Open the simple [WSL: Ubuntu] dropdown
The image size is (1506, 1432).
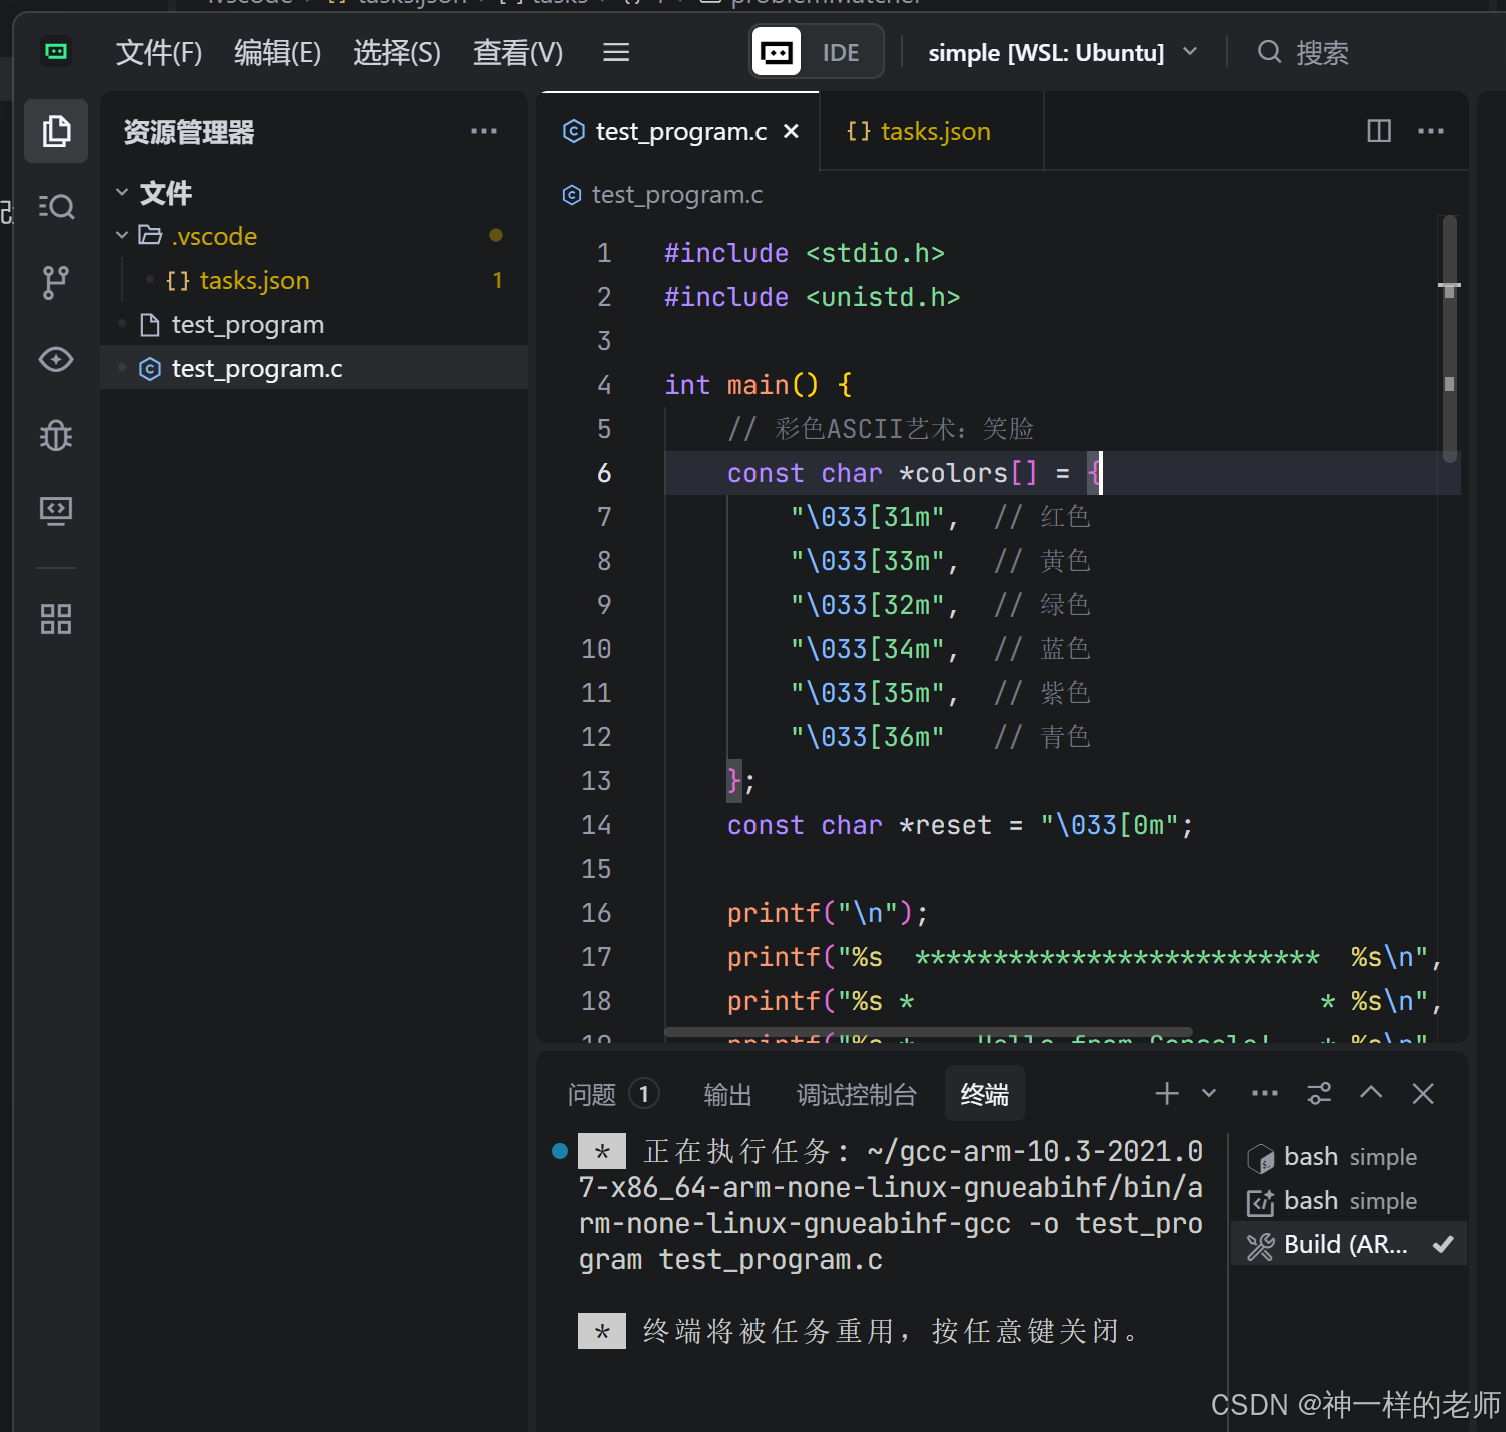pyautogui.click(x=1062, y=52)
